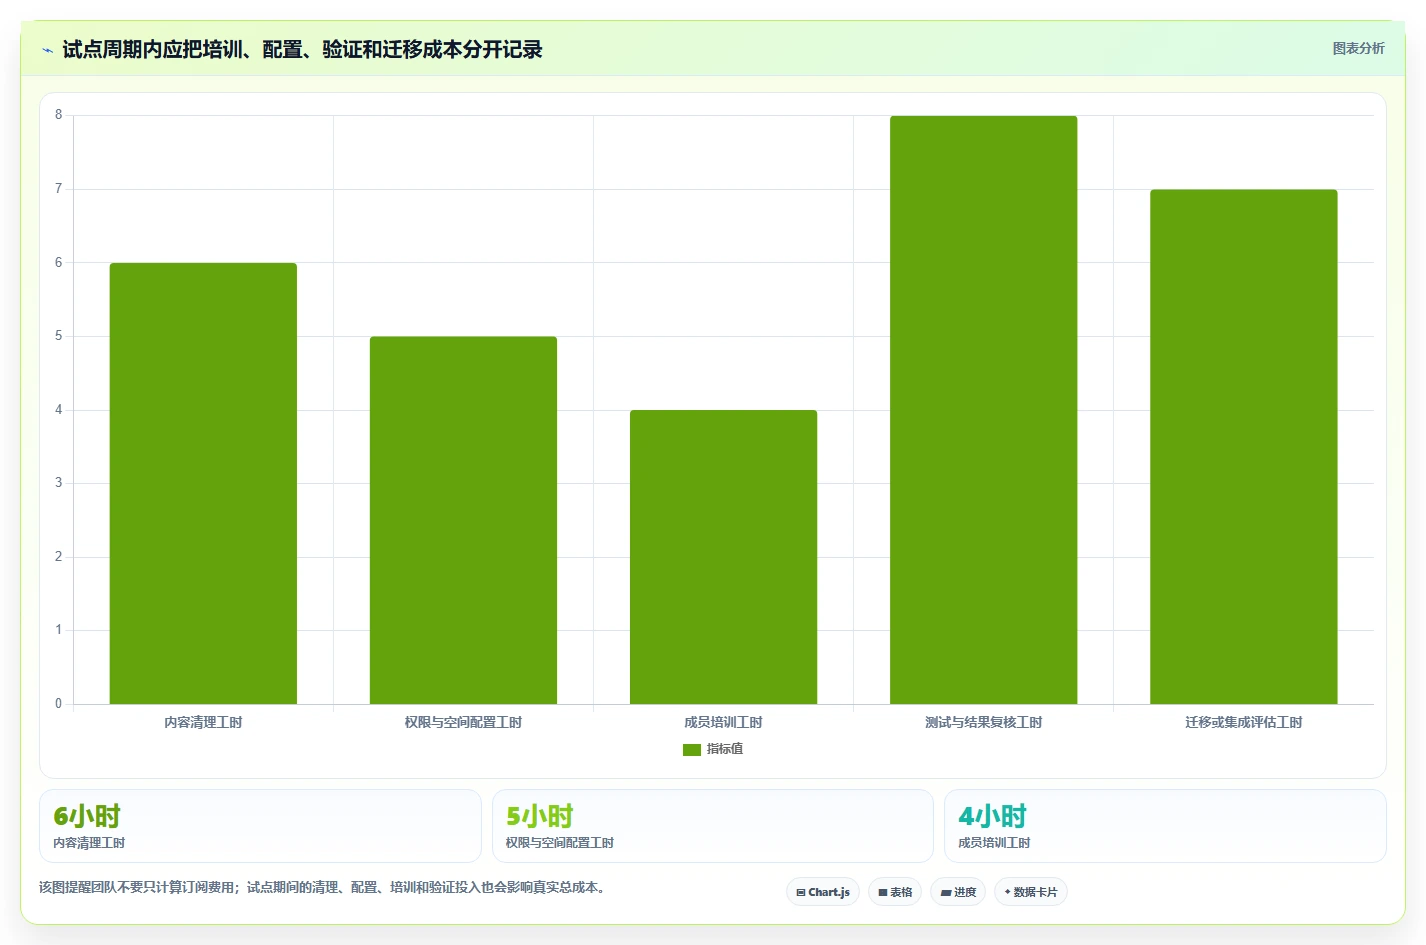The width and height of the screenshot is (1426, 945).
Task: Click the 5小时 data card value
Action: pyautogui.click(x=540, y=816)
